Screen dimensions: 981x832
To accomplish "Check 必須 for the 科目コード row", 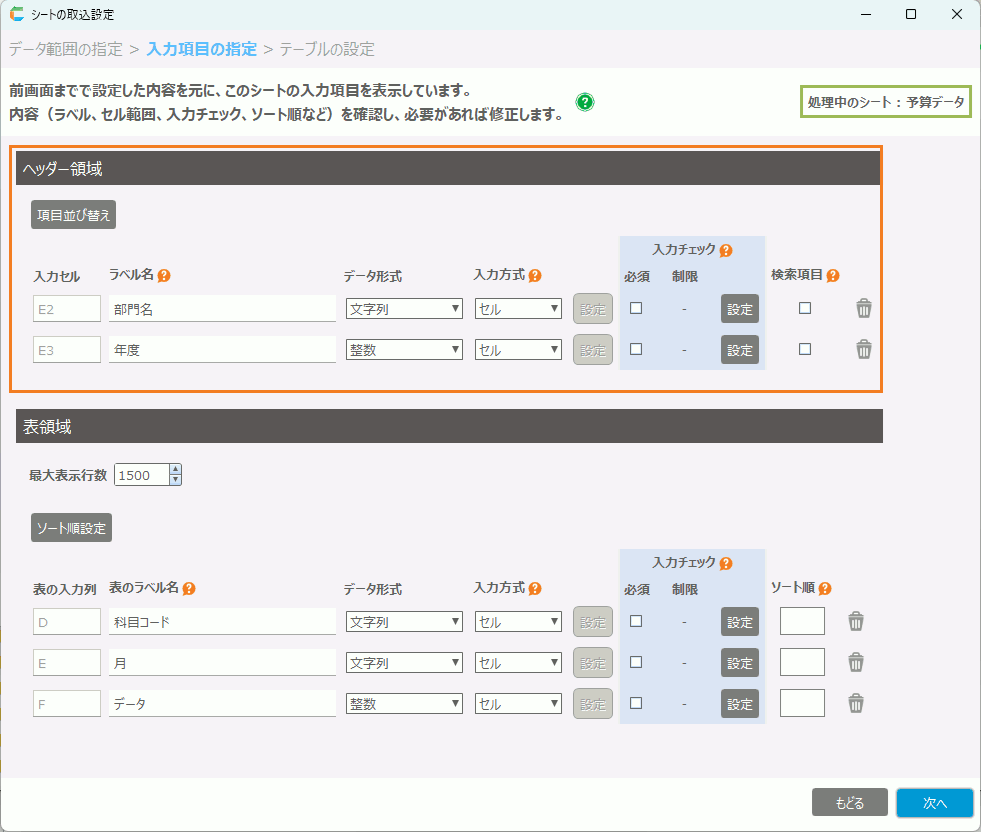I will click(636, 622).
